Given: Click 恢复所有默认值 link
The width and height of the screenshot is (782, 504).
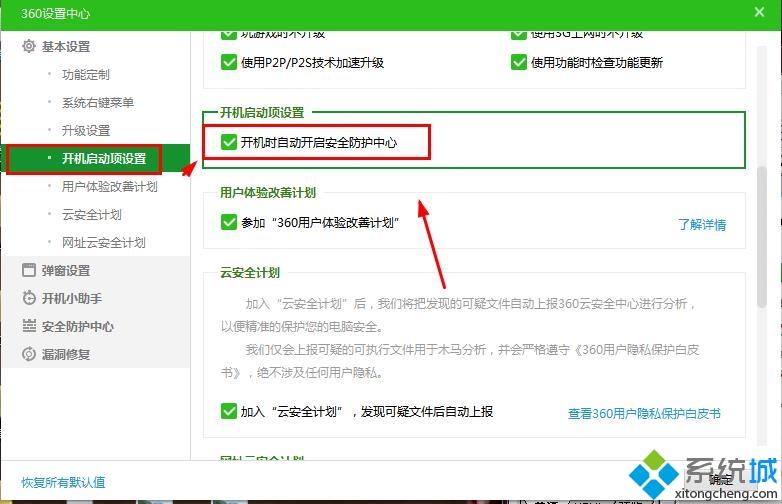Looking at the screenshot, I should point(63,482).
